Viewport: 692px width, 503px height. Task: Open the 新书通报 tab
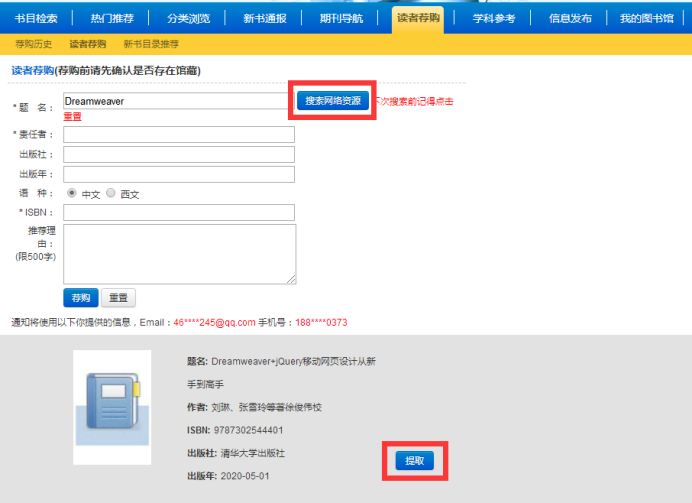click(265, 18)
